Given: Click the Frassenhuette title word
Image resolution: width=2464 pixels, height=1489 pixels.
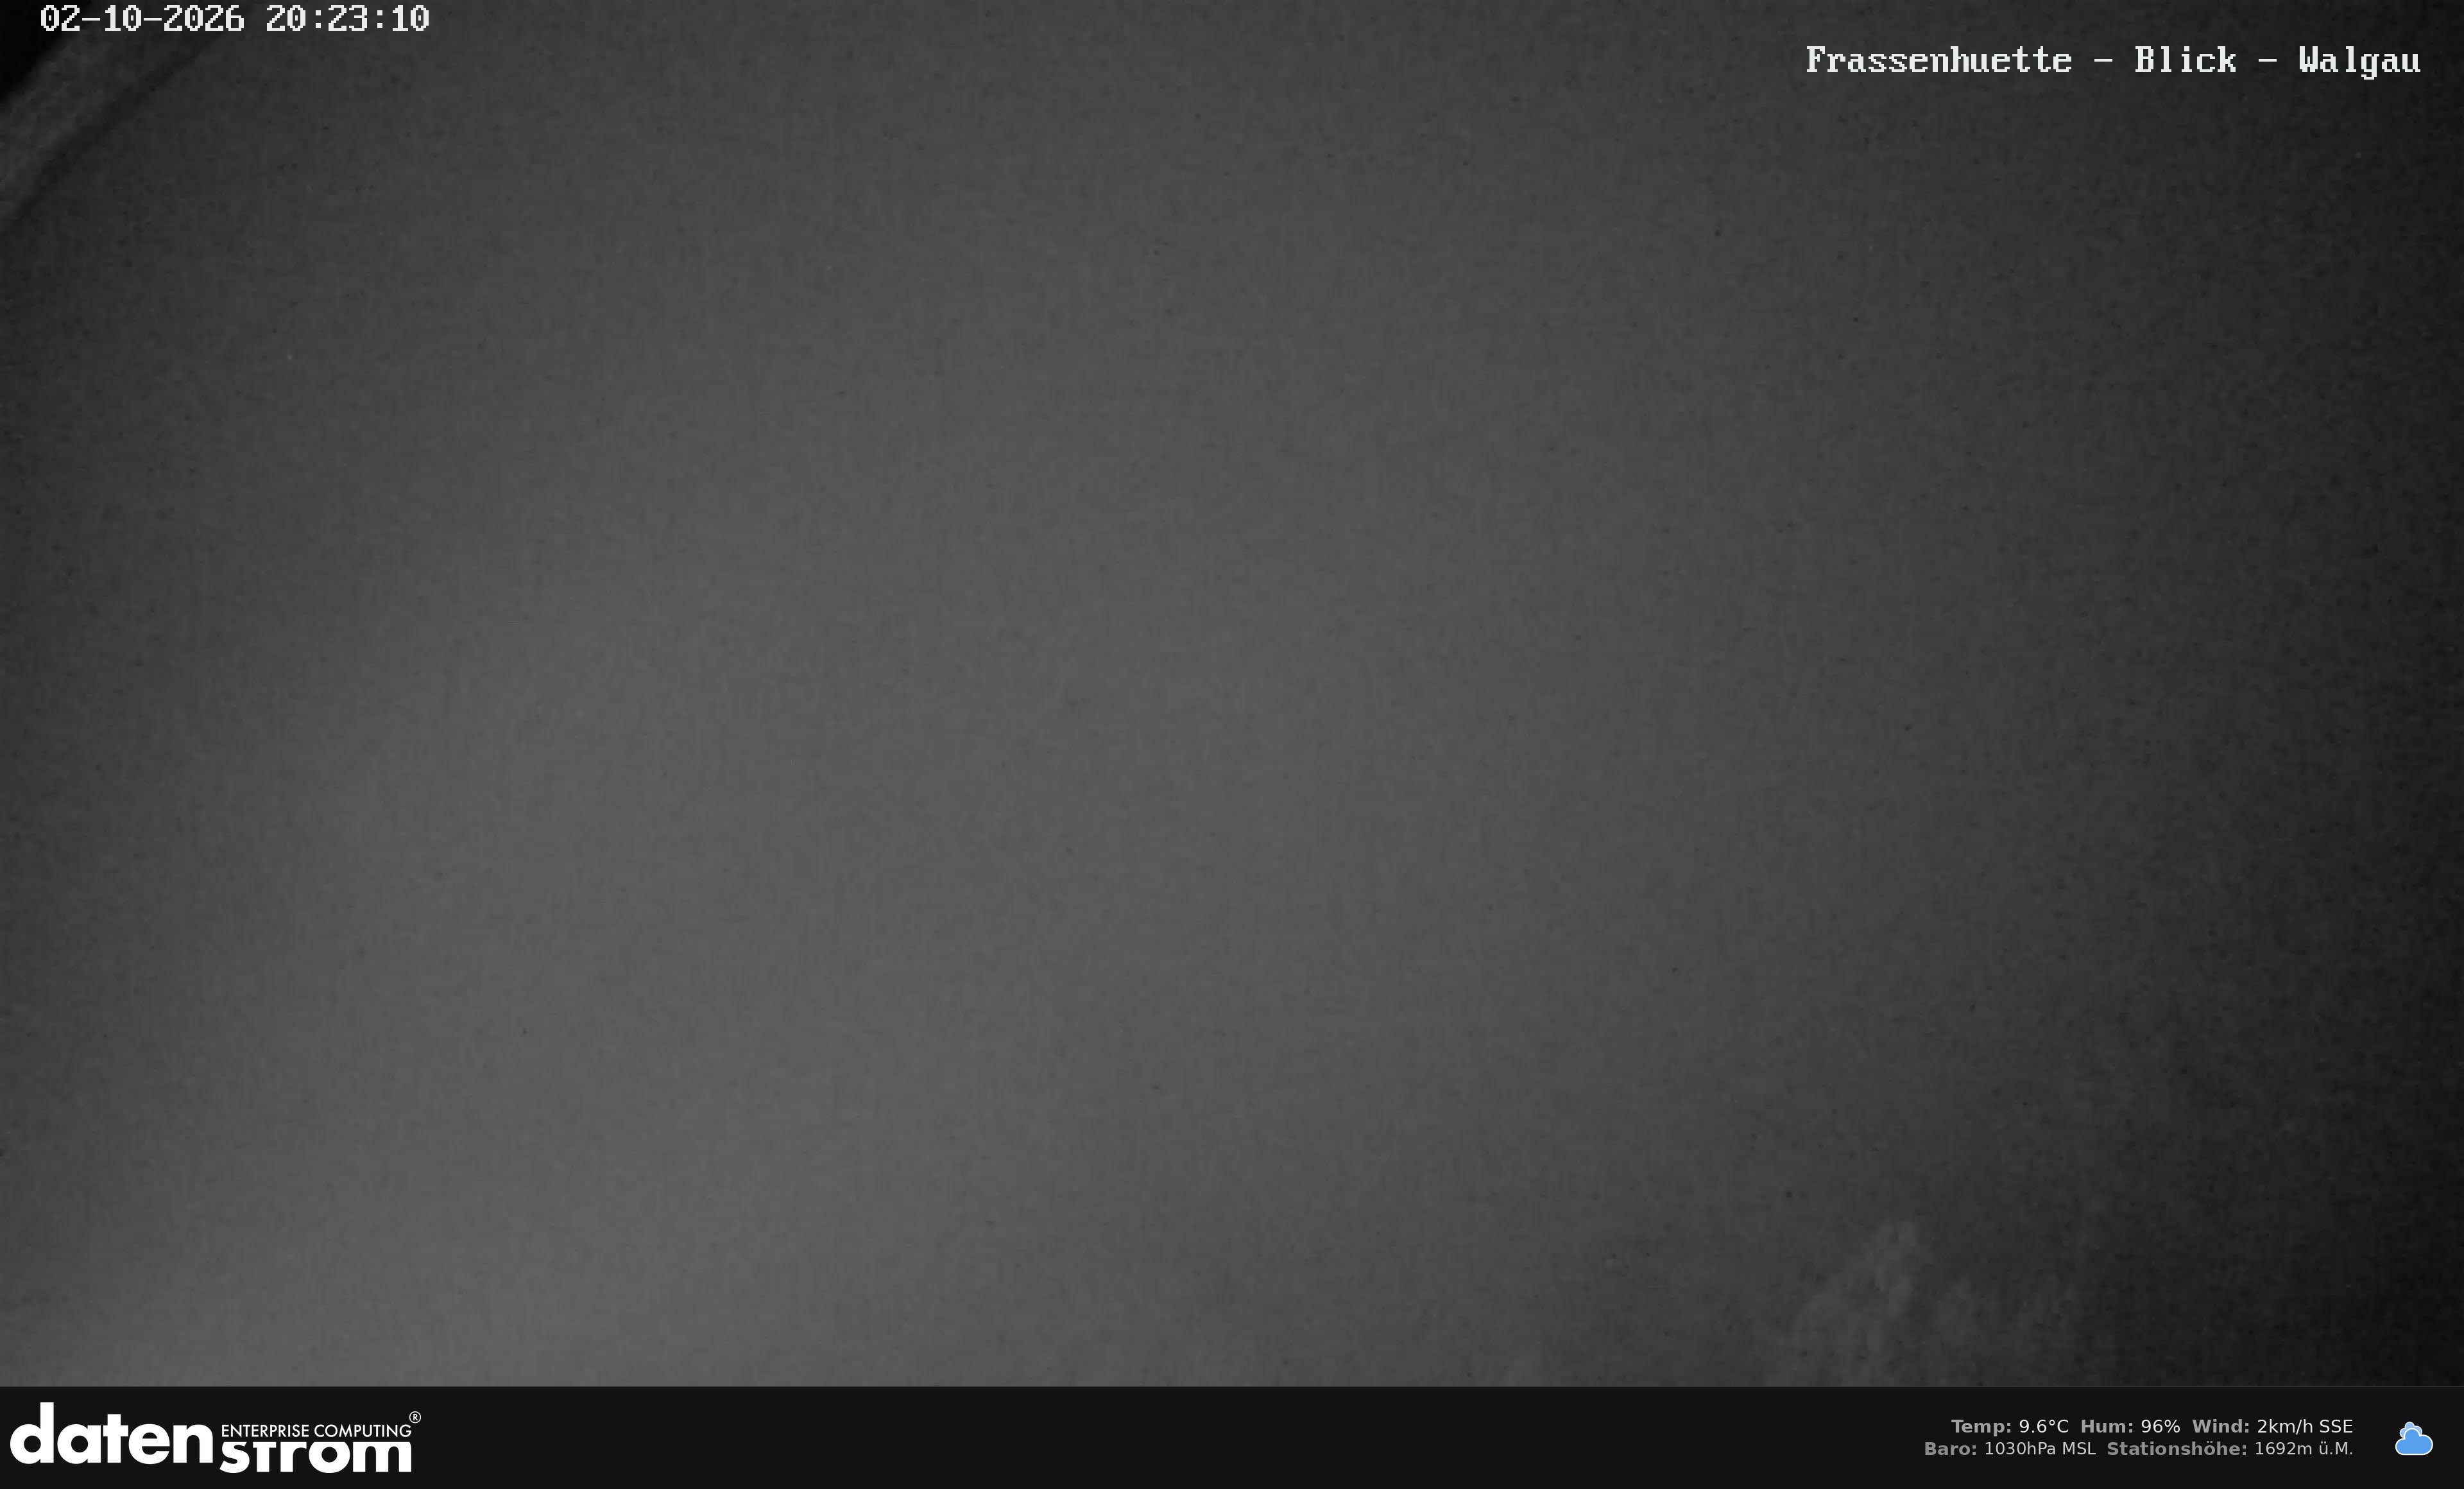Looking at the screenshot, I should pos(1938,60).
